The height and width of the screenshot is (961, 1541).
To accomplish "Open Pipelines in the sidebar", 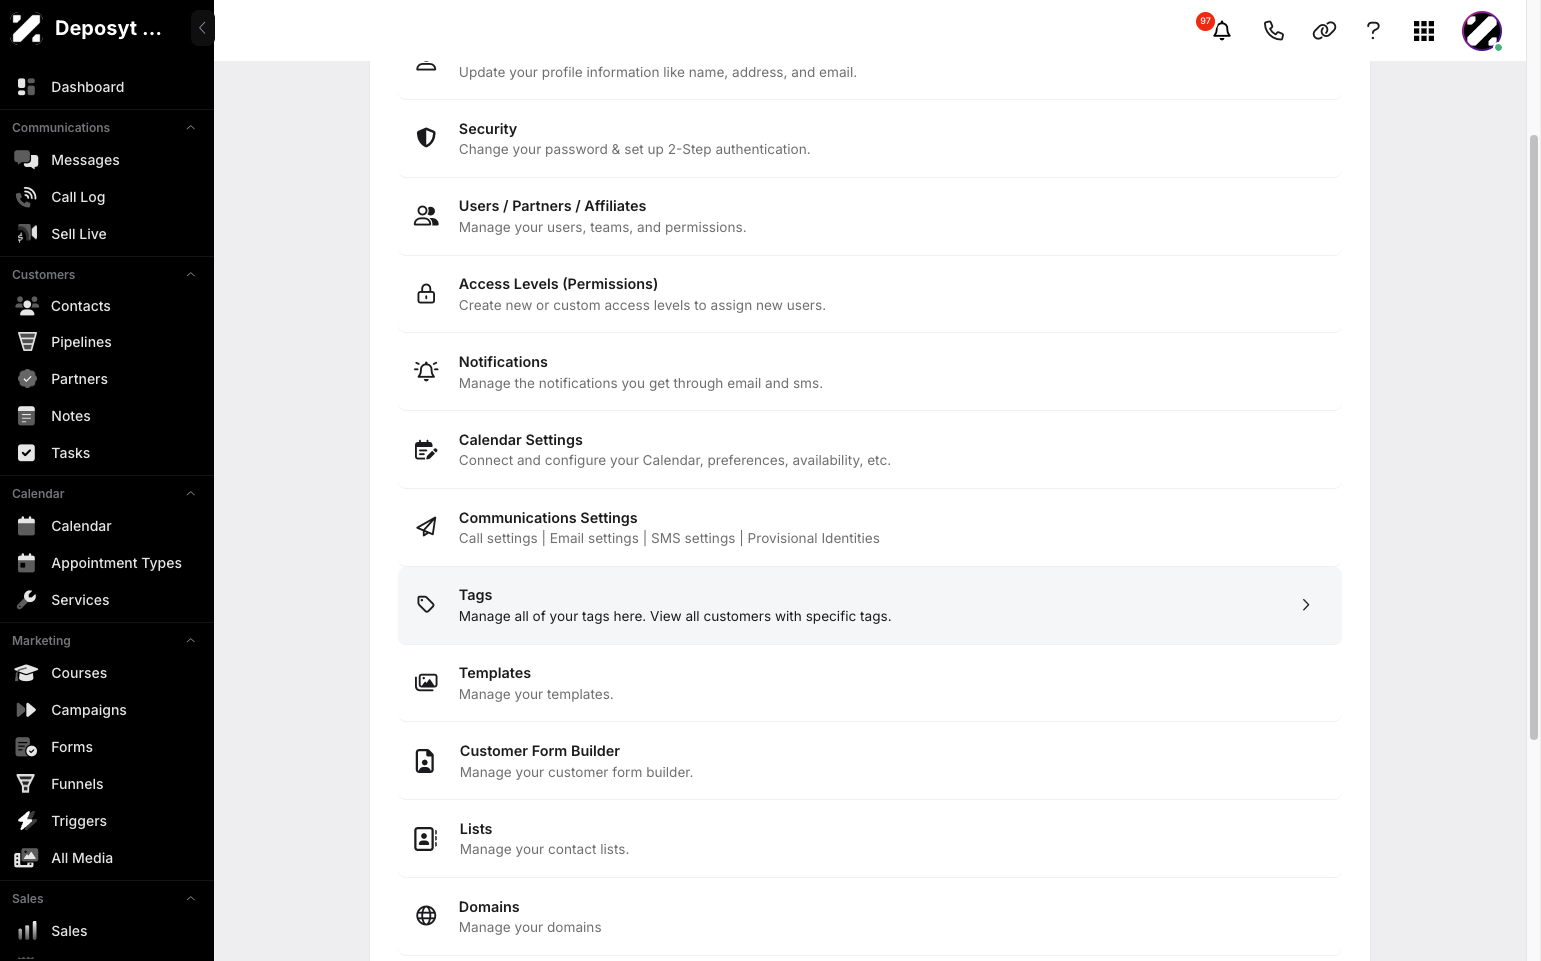I will [107, 342].
